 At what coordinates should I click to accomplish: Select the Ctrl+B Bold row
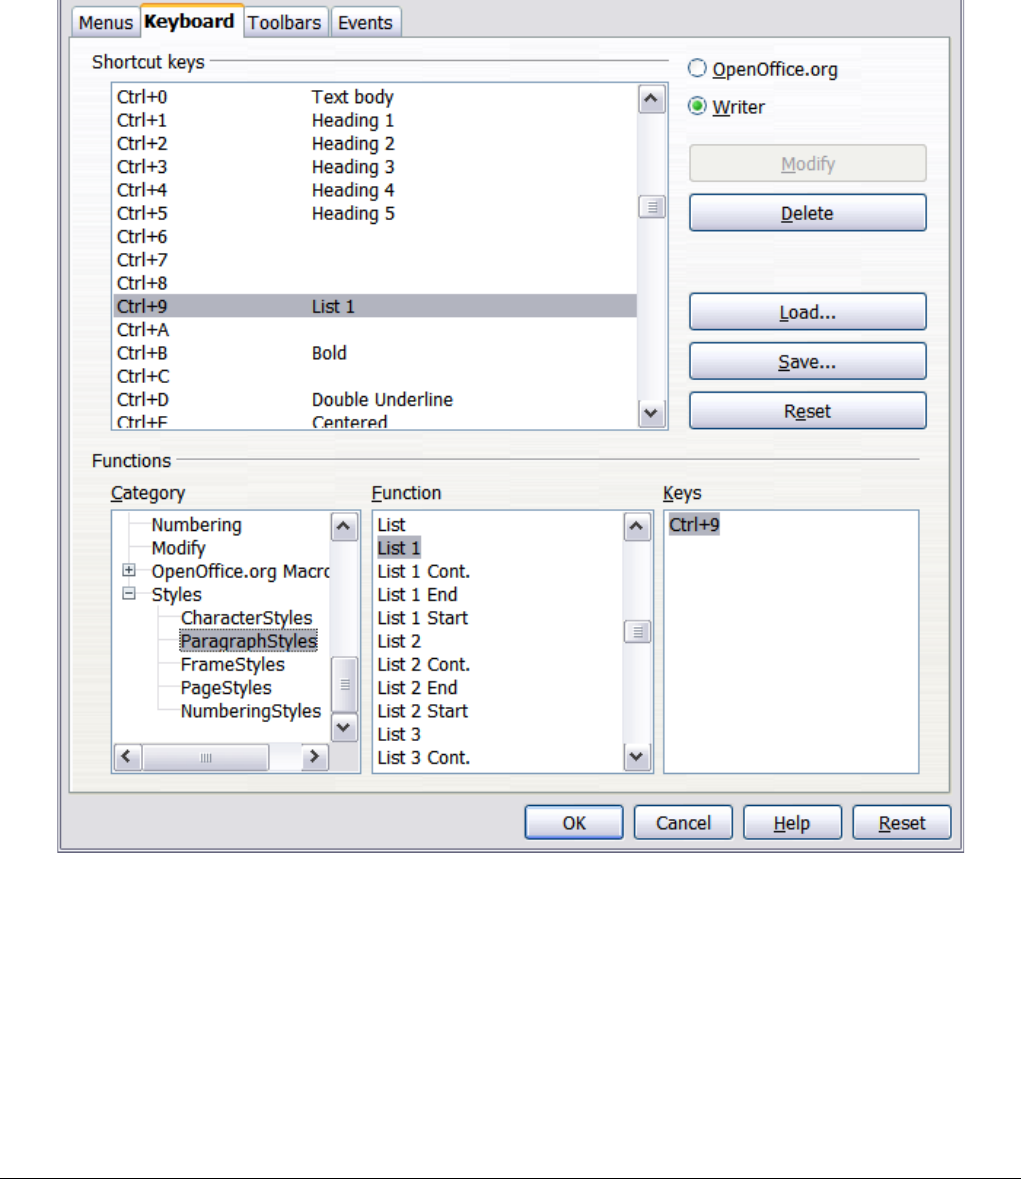[375, 353]
